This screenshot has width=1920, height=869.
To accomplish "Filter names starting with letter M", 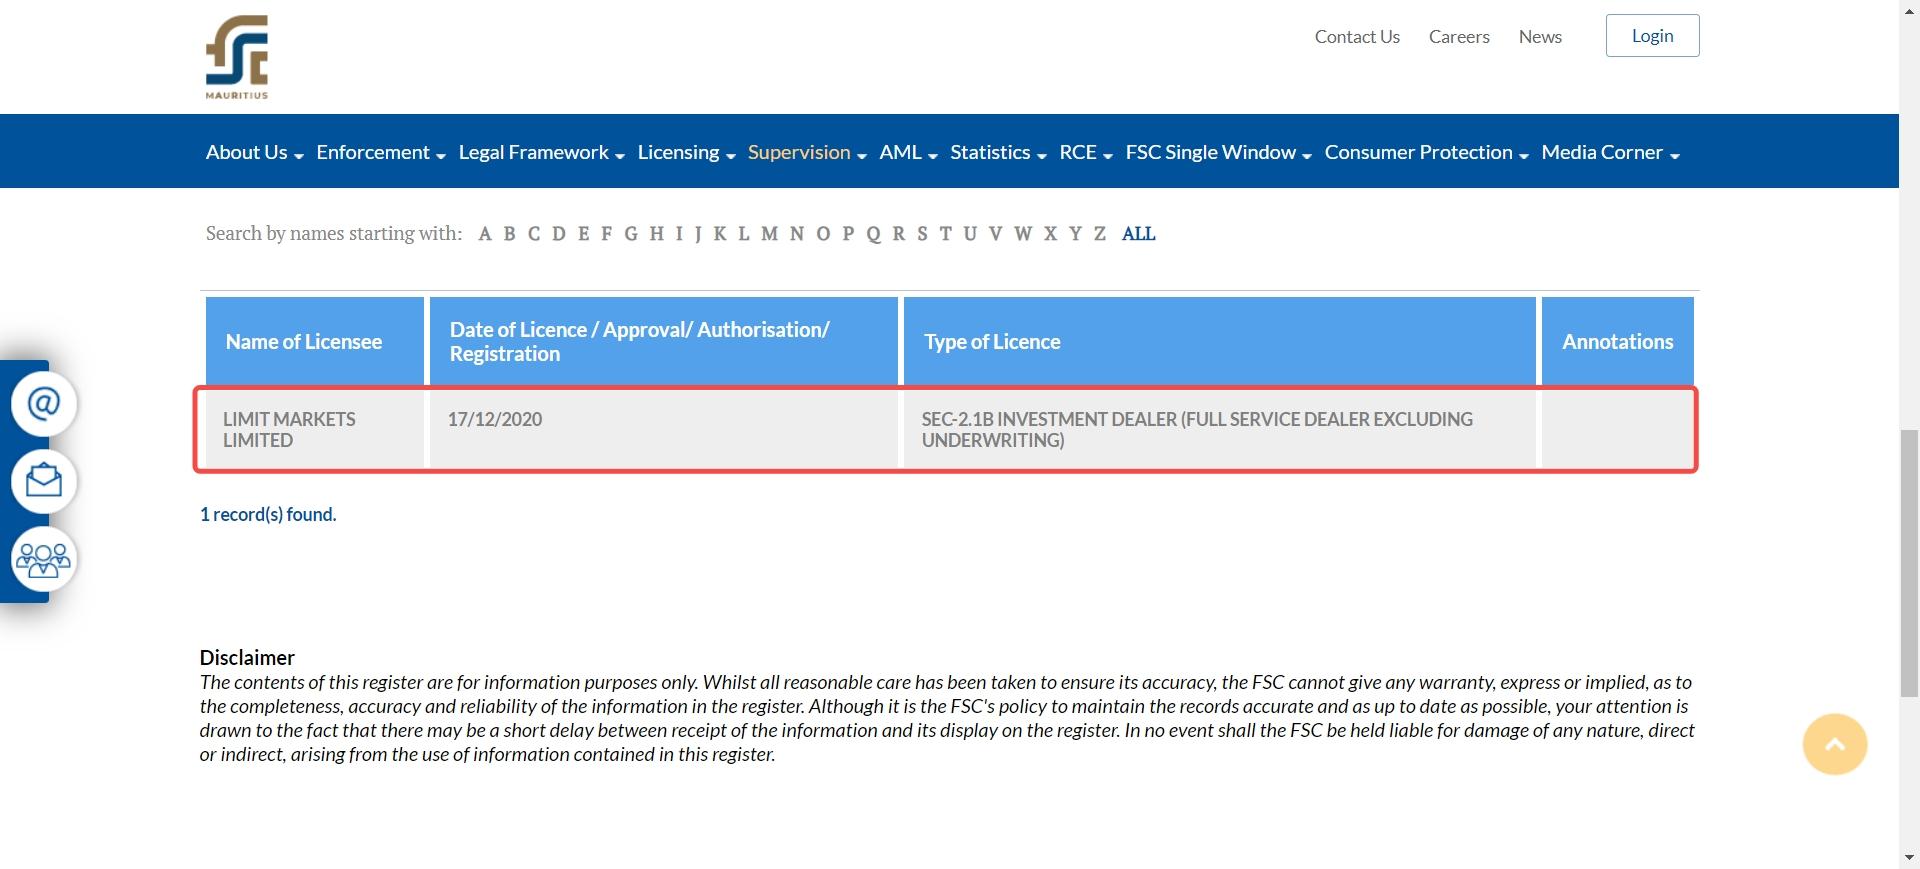I will pyautogui.click(x=770, y=234).
